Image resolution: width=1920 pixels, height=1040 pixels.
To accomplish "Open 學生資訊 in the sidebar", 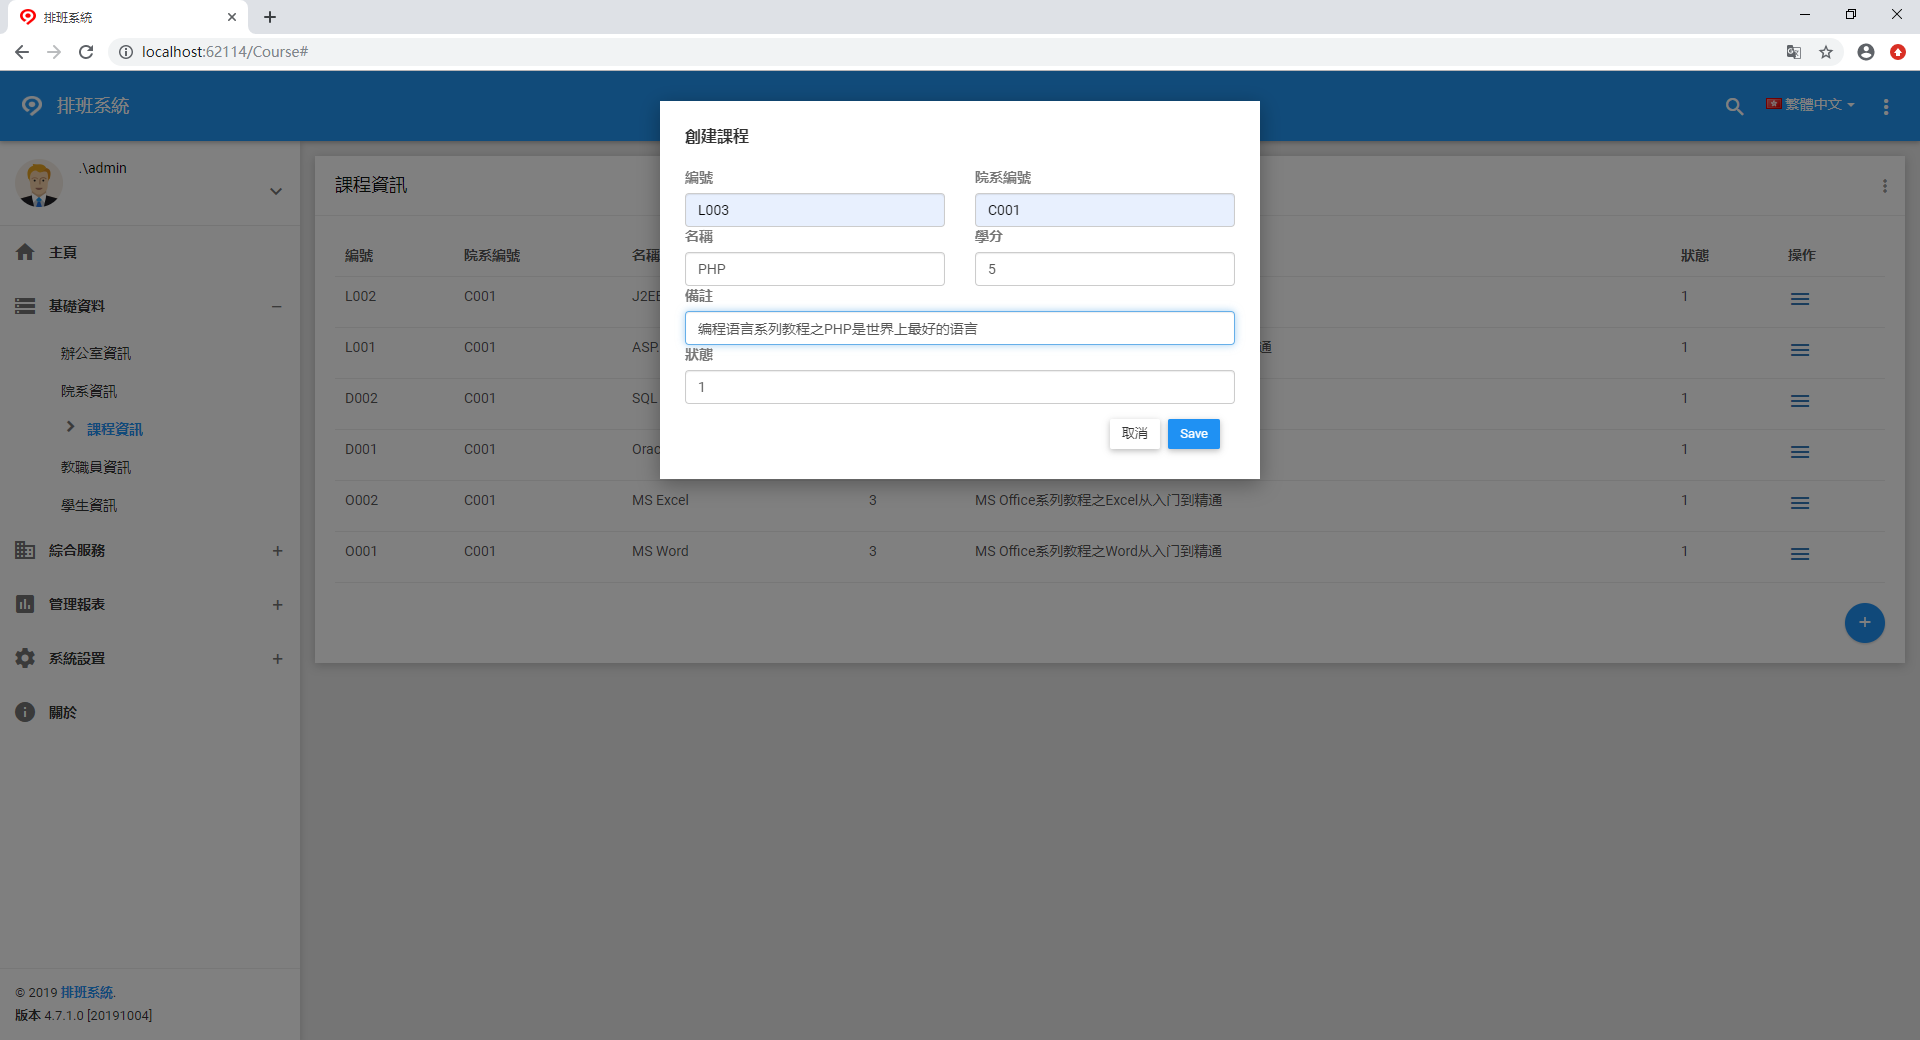I will (89, 505).
